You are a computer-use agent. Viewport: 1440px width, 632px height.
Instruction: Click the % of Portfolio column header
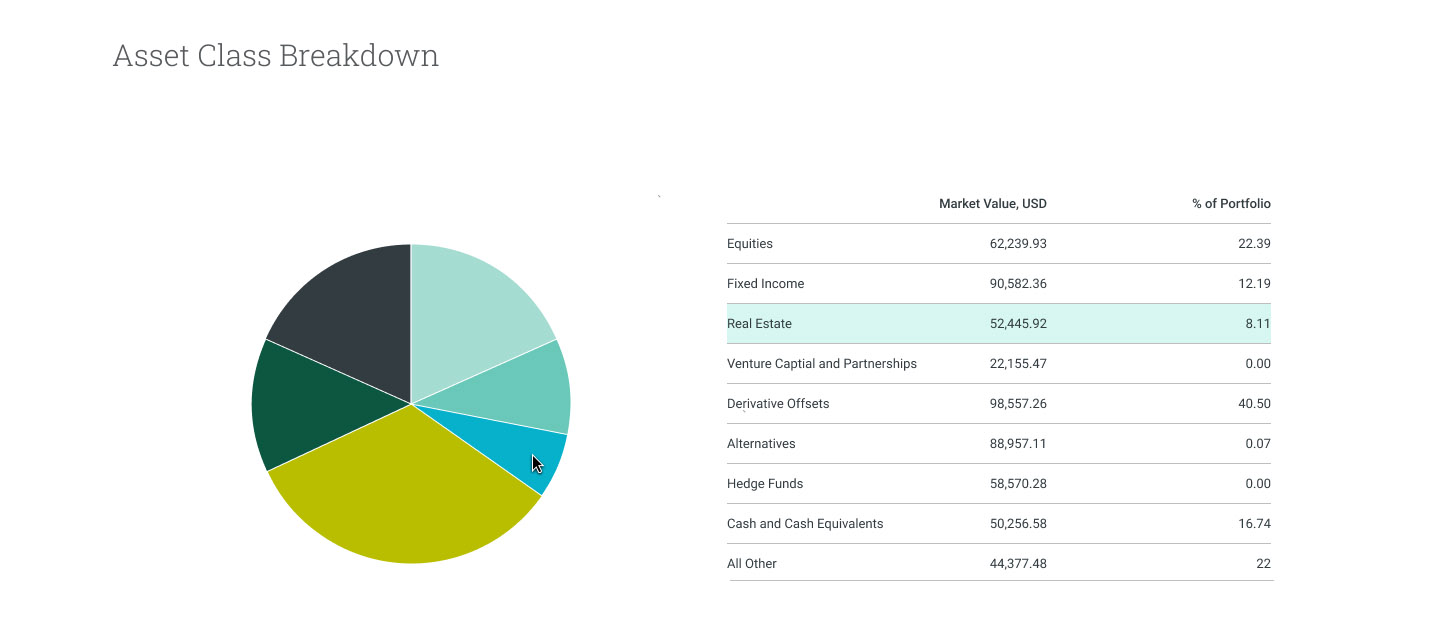pyautogui.click(x=1230, y=204)
